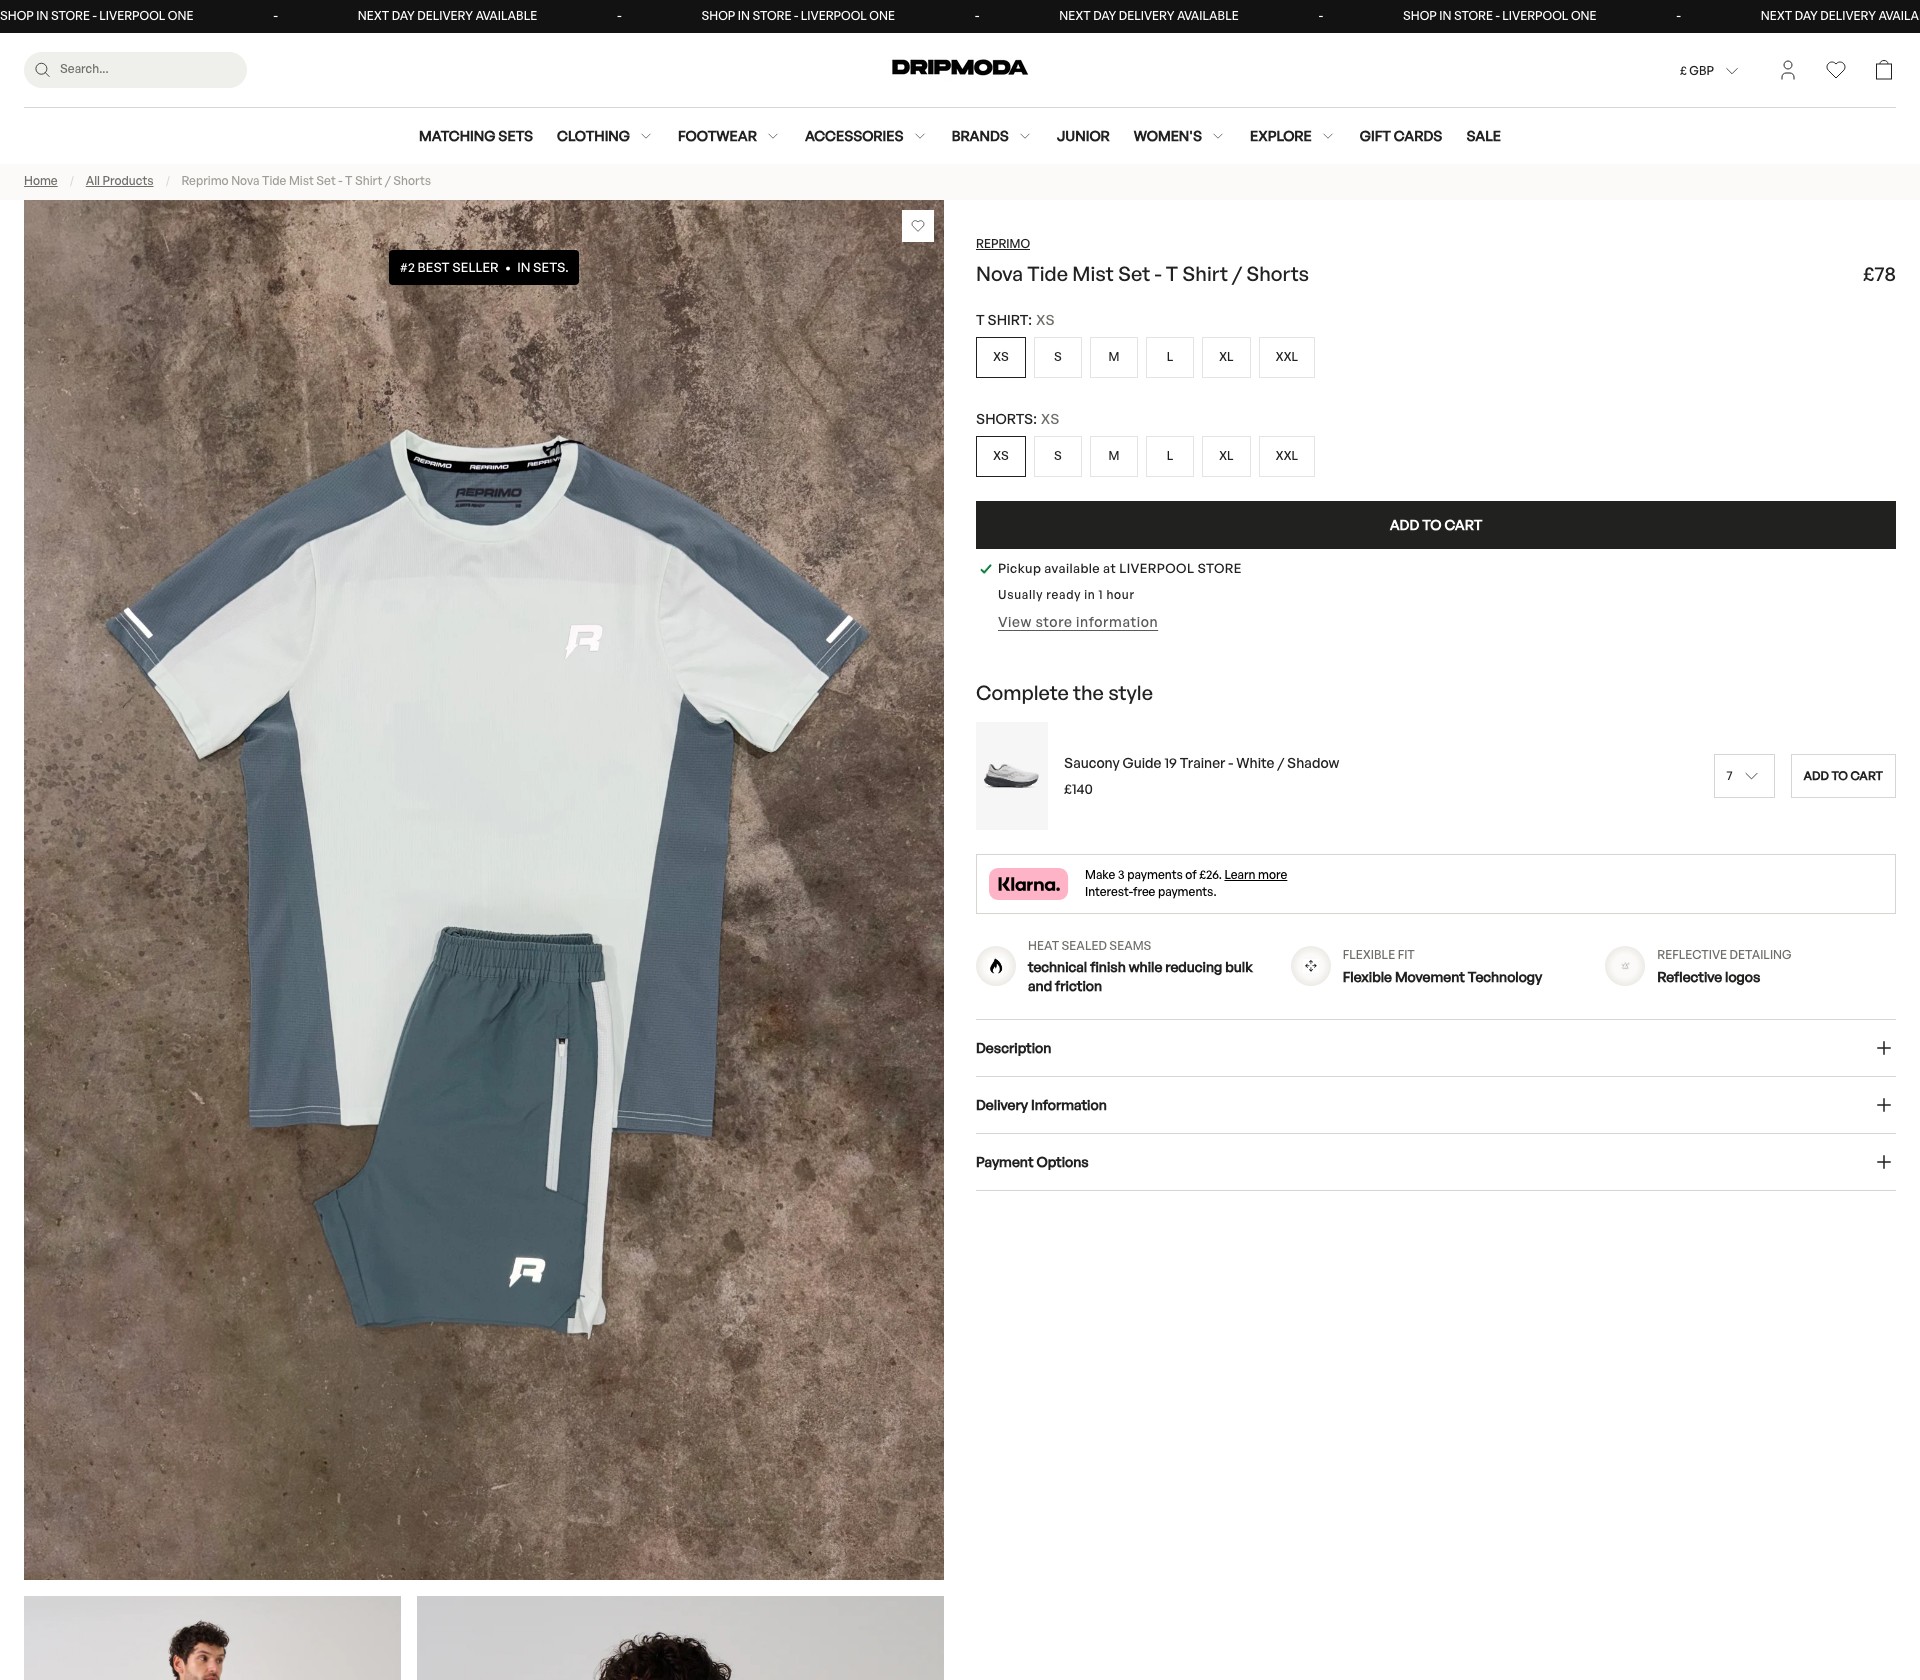Click the Reflective Detailing feature icon
The width and height of the screenshot is (1920, 1680).
(x=1625, y=966)
